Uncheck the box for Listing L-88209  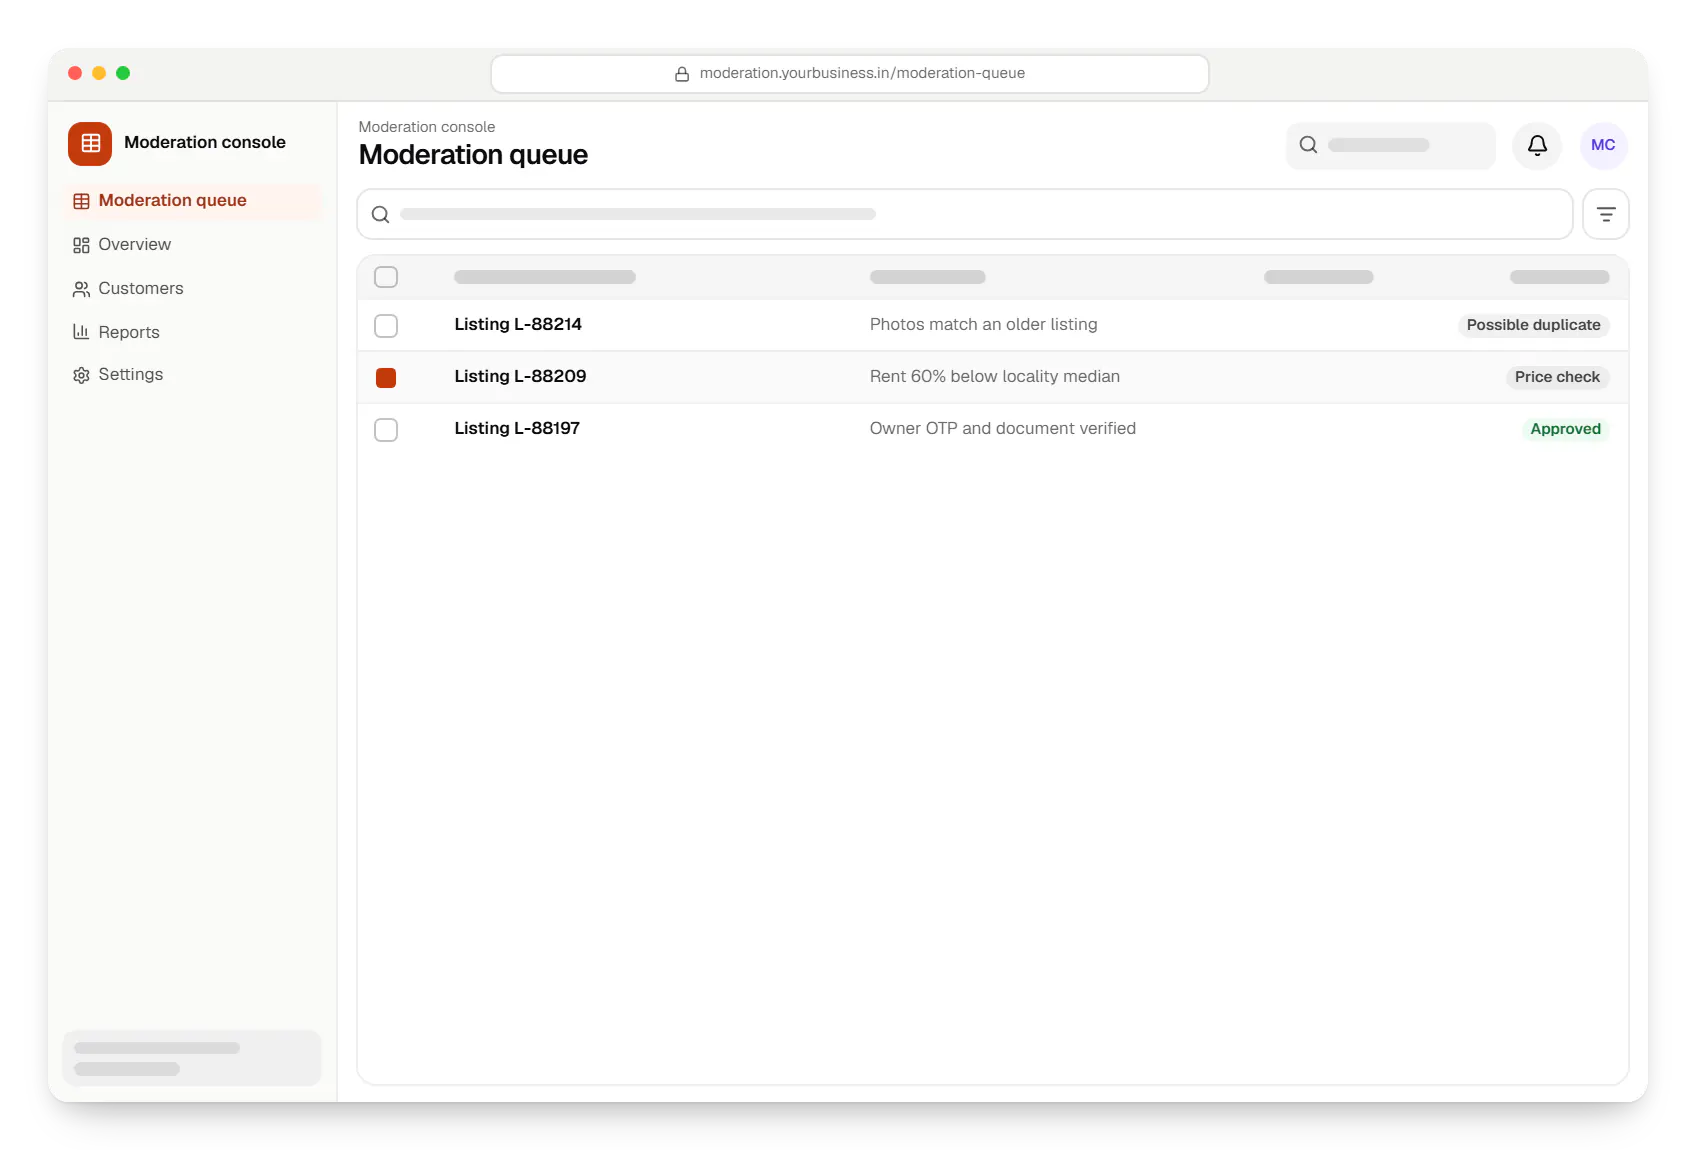tap(386, 377)
